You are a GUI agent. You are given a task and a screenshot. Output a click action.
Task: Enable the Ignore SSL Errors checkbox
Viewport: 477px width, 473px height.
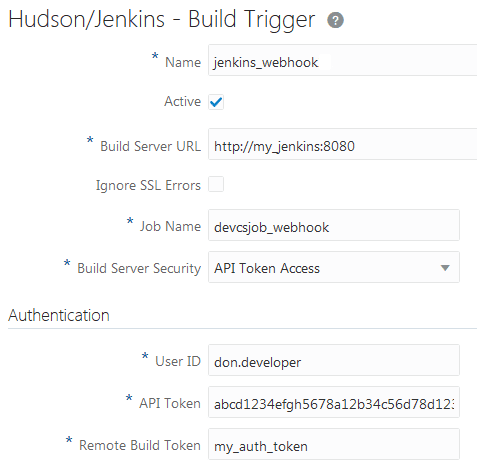[x=216, y=184]
